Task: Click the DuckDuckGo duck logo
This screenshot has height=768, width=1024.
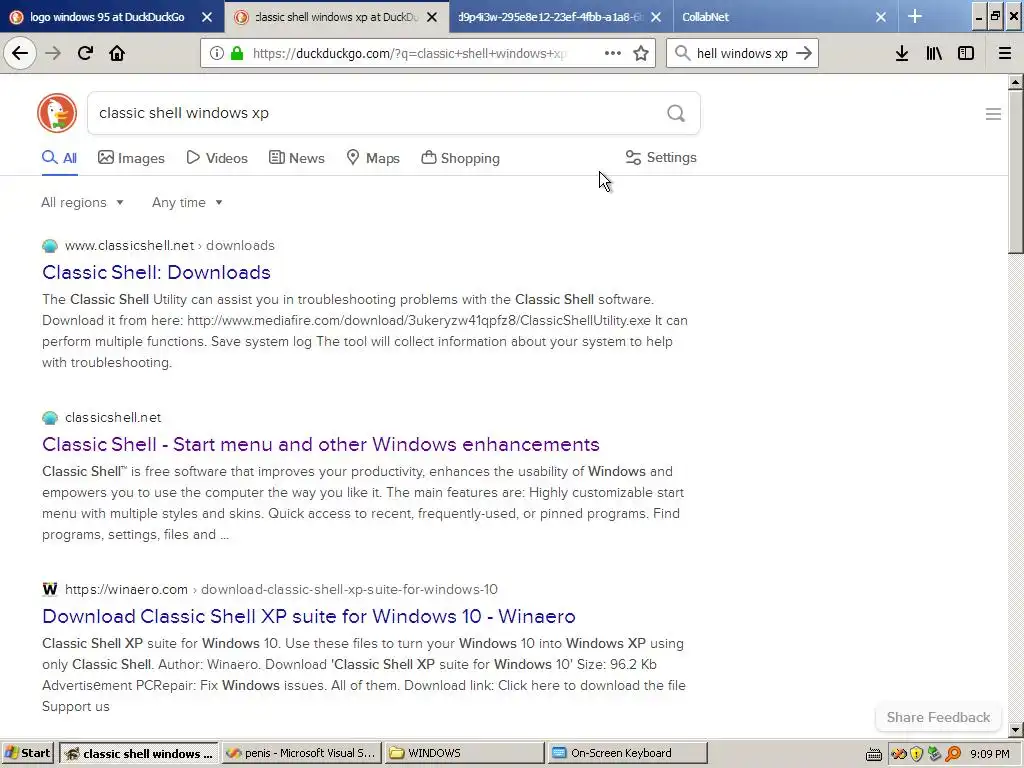Action: [x=57, y=113]
